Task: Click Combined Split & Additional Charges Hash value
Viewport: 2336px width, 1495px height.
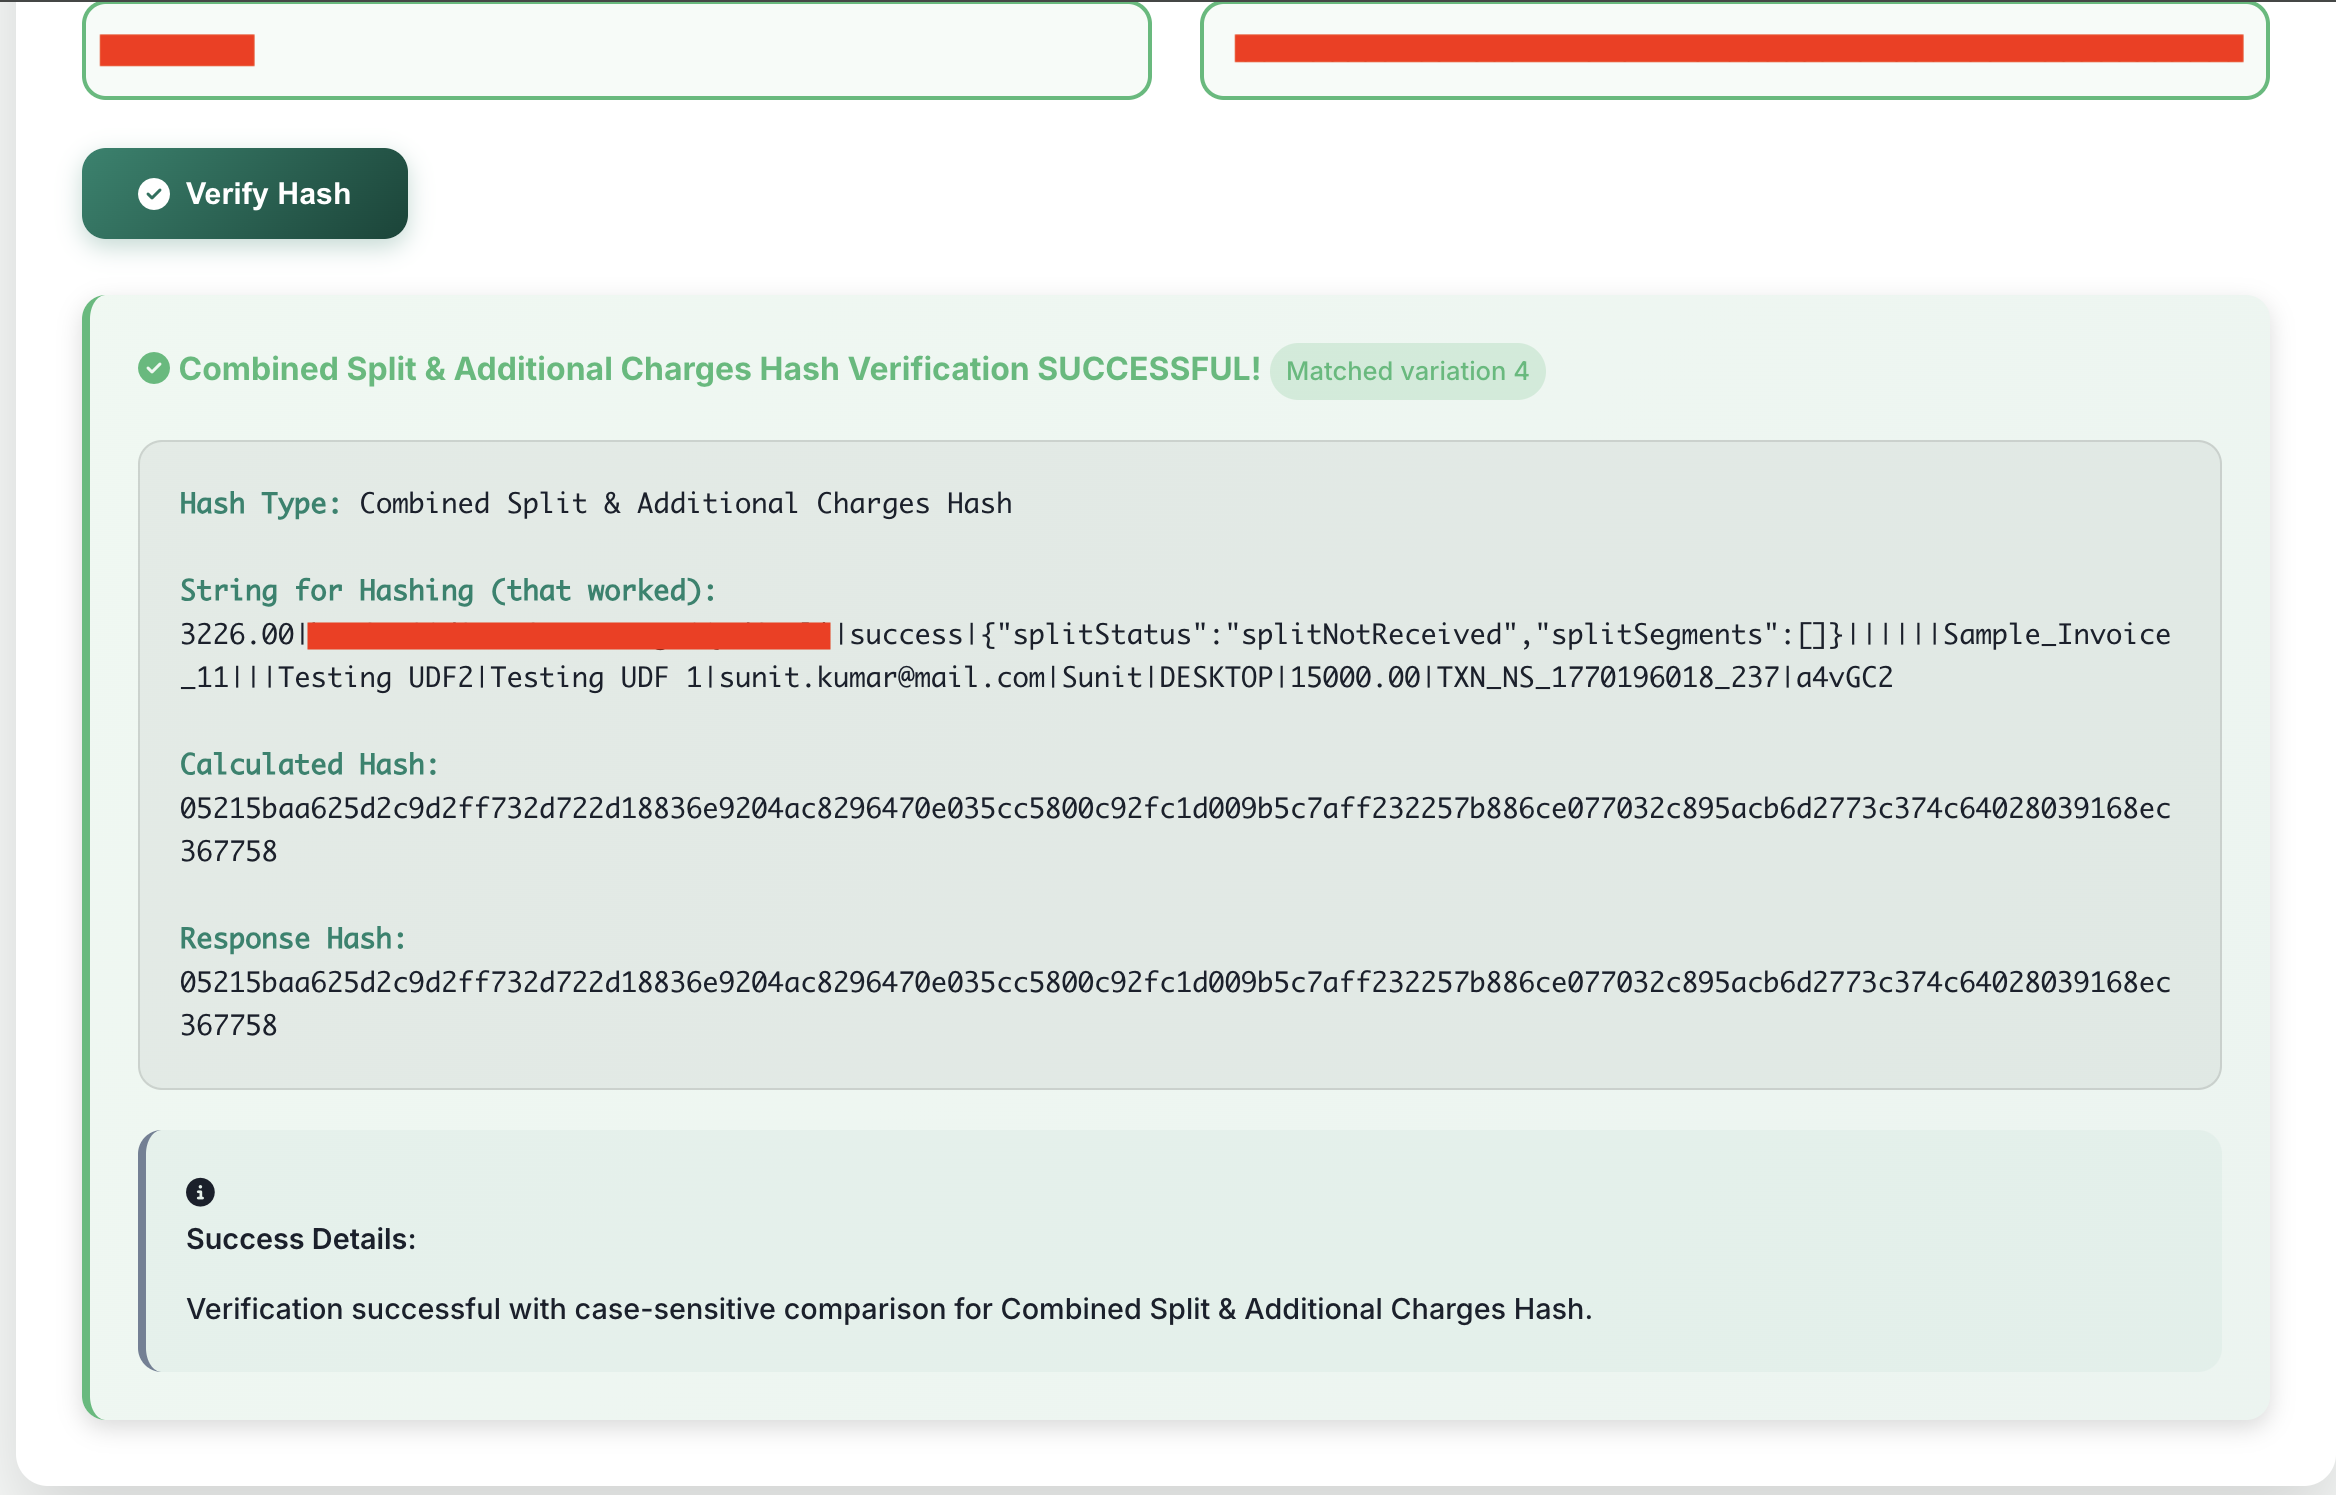Action: pyautogui.click(x=685, y=503)
